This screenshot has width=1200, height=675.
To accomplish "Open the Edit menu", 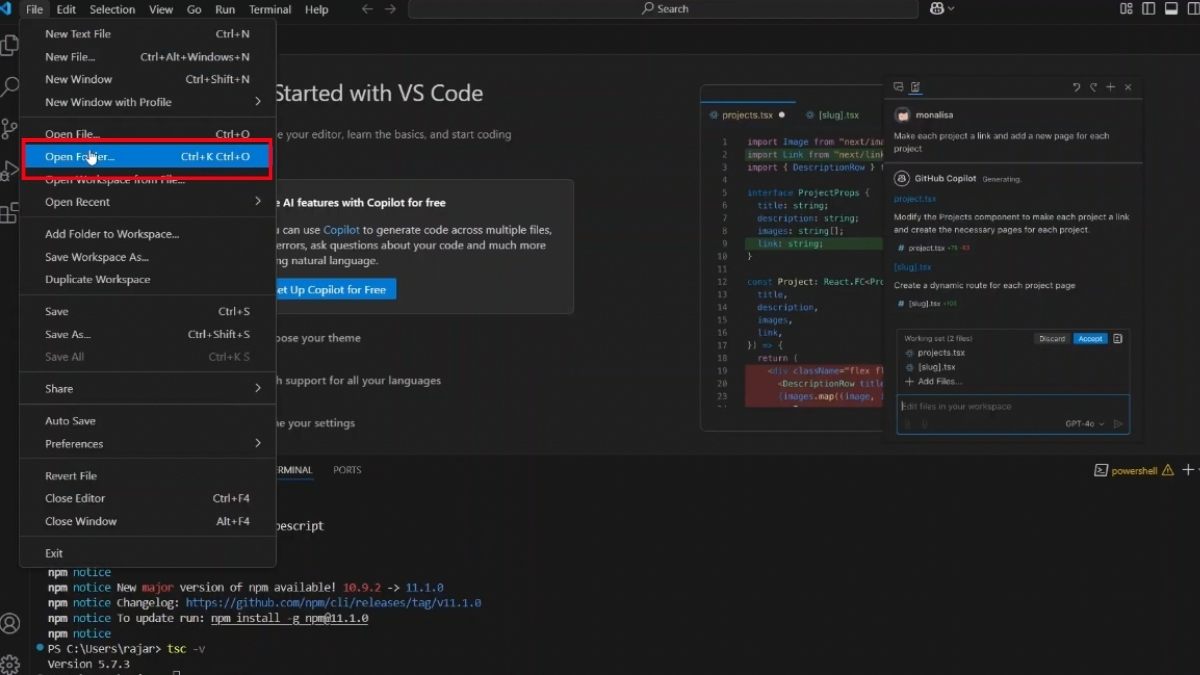I will tap(66, 9).
